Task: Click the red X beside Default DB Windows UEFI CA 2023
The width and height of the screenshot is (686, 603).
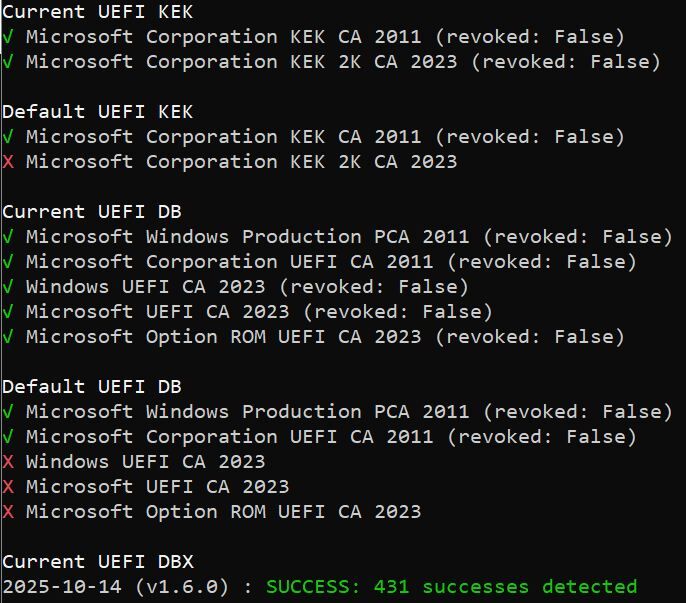Action: pos(8,462)
